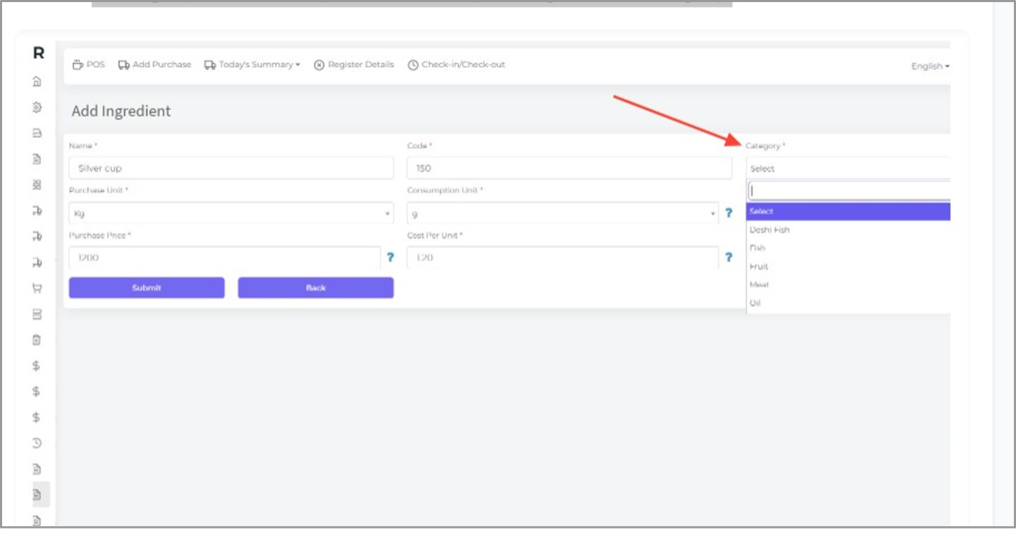Click the clipboard icon in the sidebar
Viewport: 1024px width, 541px height.
click(x=37, y=340)
